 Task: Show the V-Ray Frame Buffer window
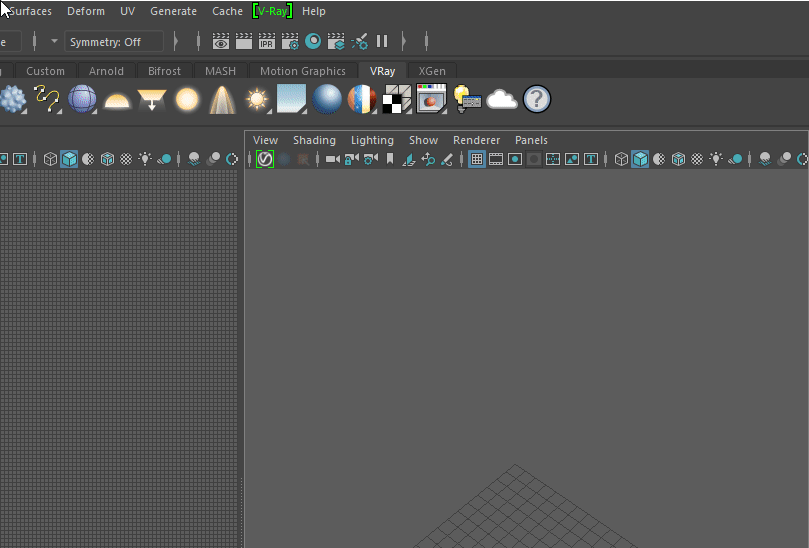(431, 99)
